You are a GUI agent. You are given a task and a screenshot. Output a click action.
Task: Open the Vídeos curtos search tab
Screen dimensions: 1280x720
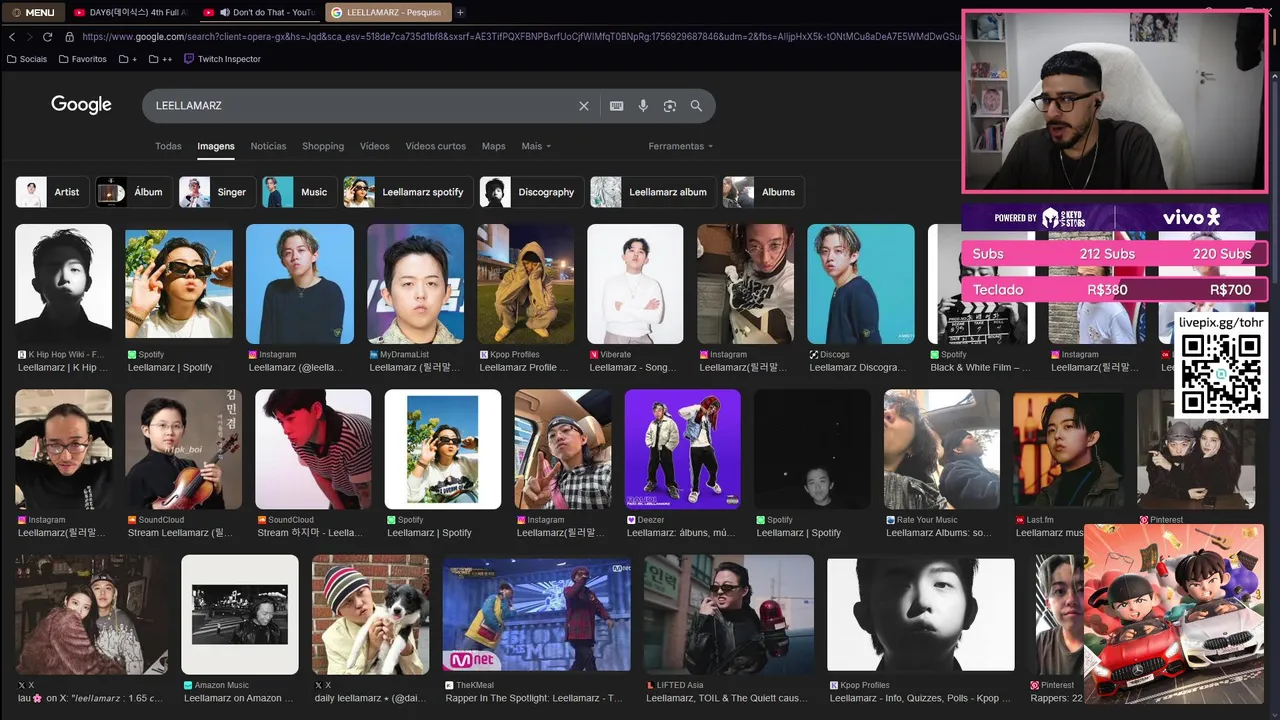435,146
